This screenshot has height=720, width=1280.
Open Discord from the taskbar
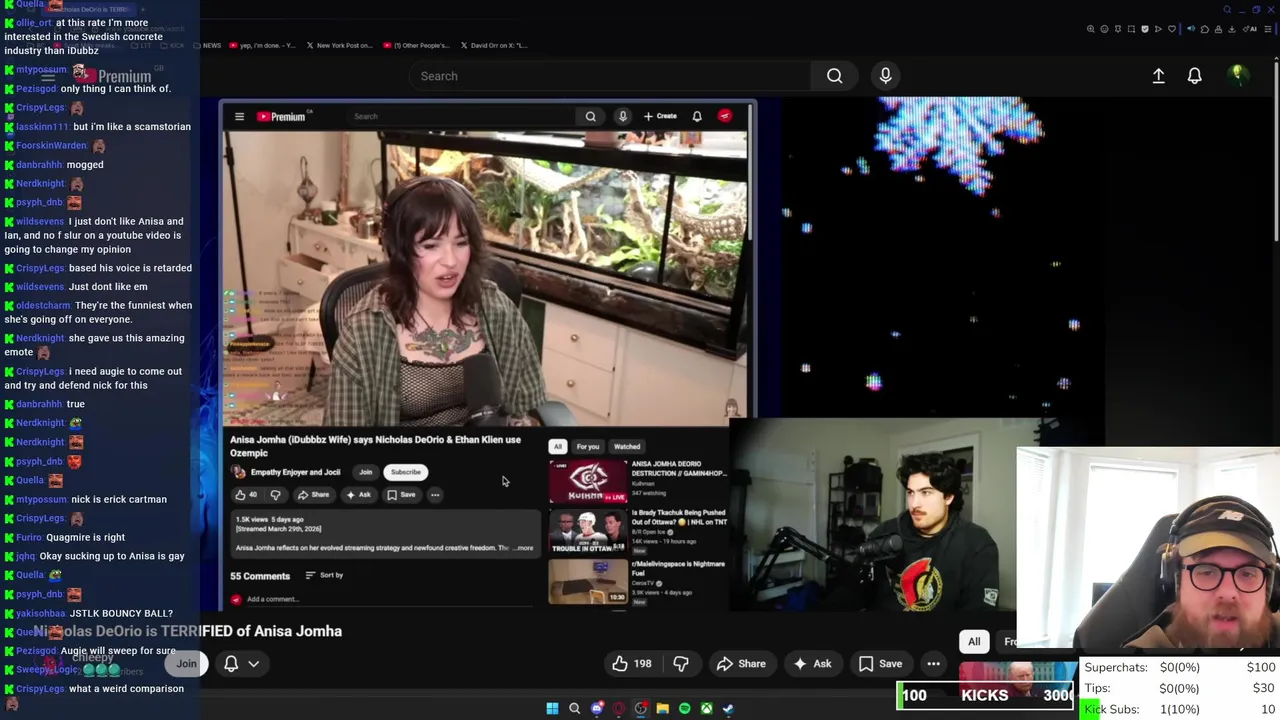[x=597, y=709]
